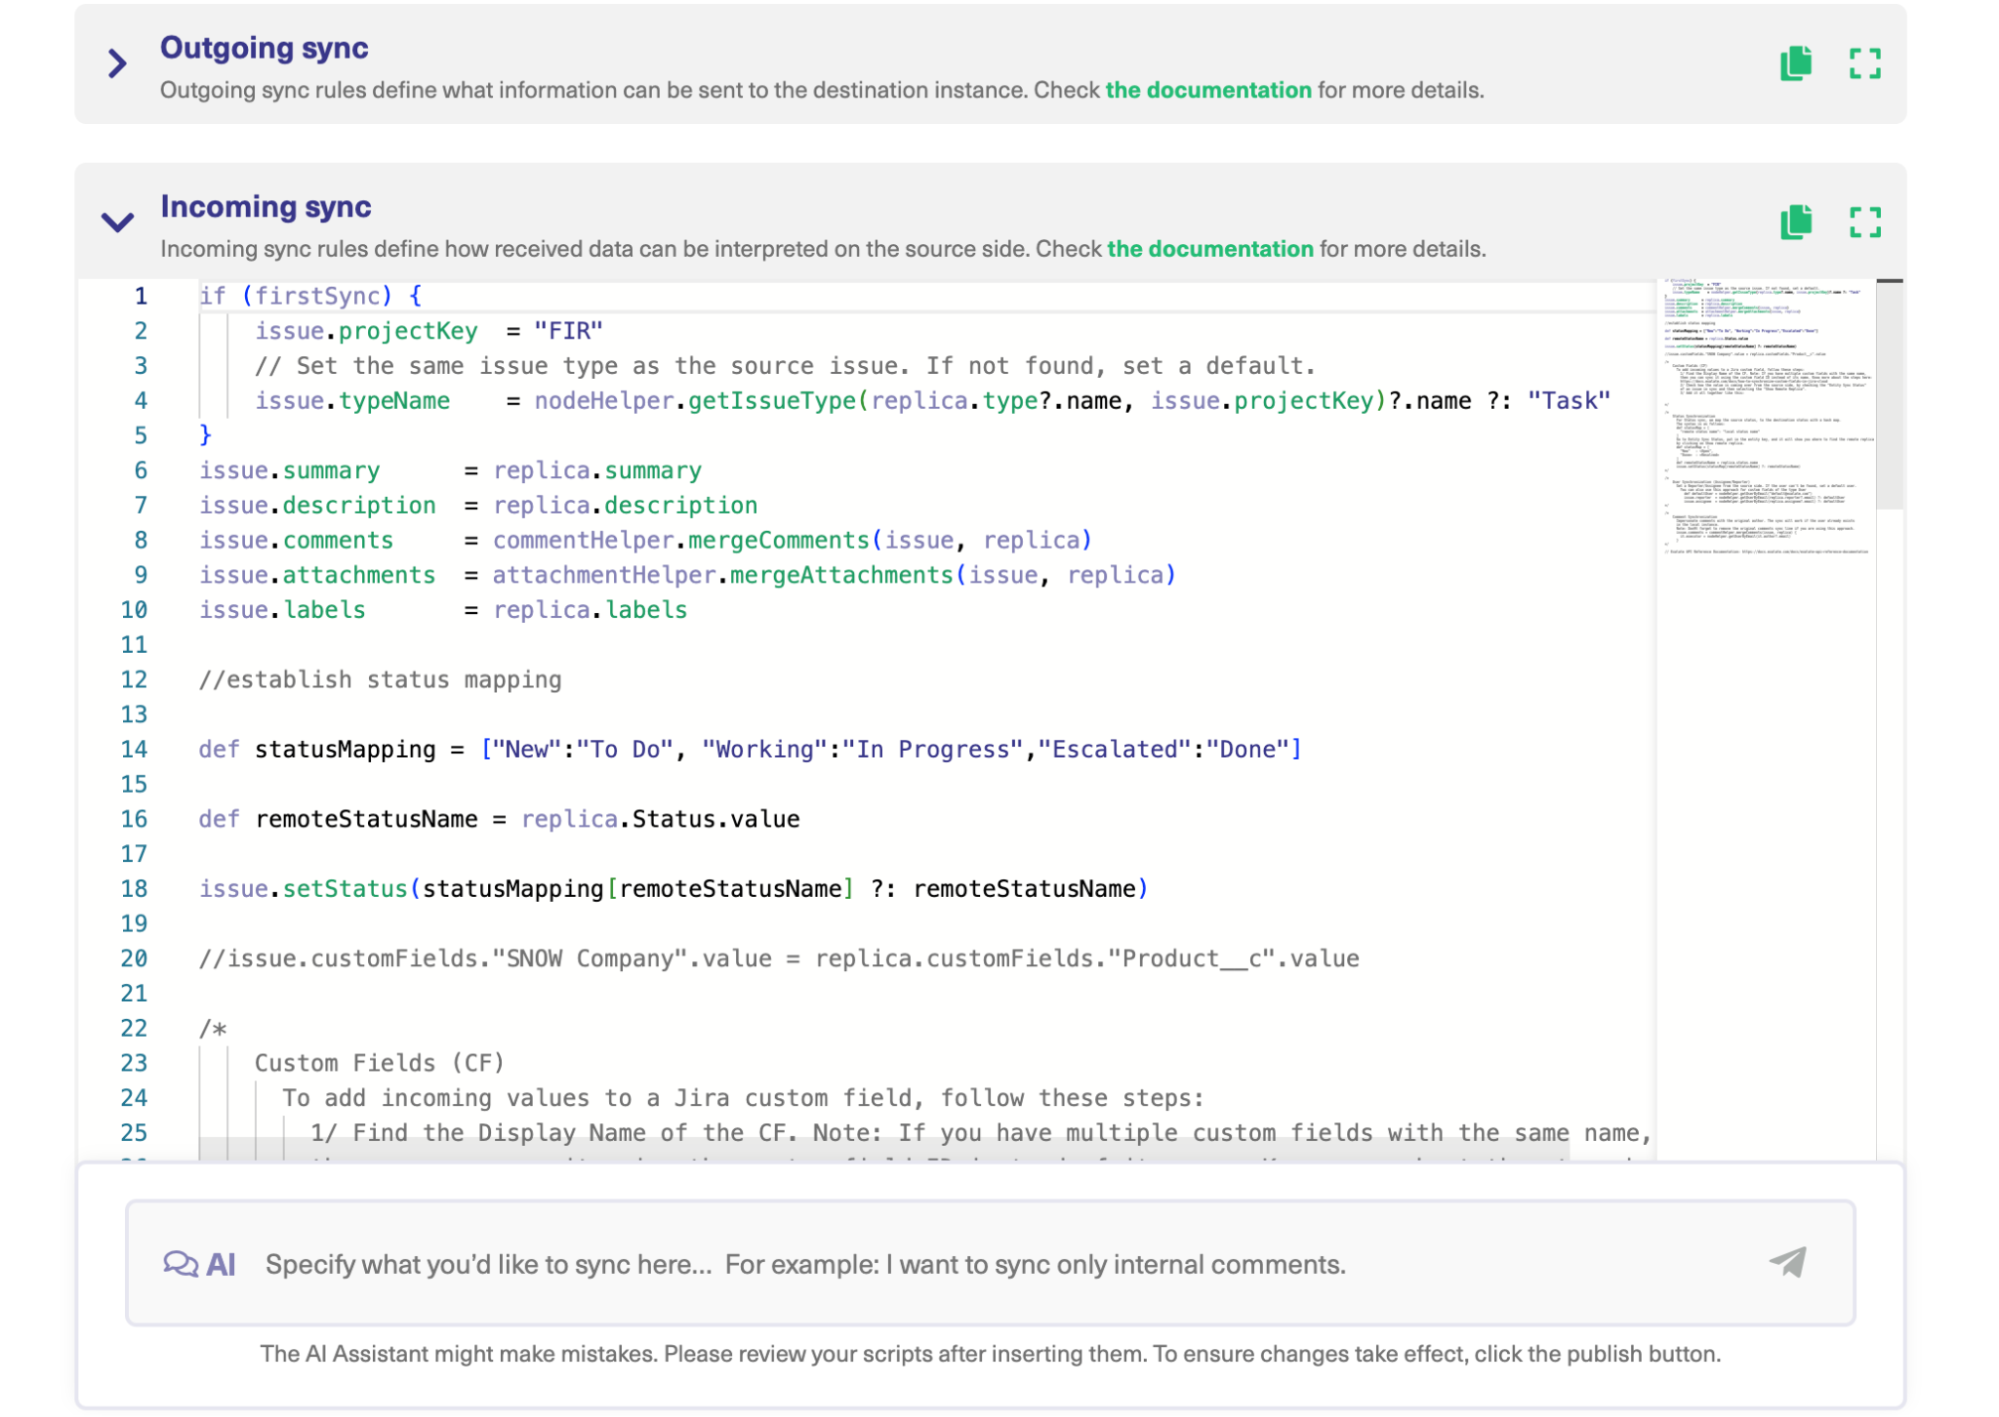Copy the Outgoing sync script
This screenshot has height=1417, width=1999.
(1795, 63)
